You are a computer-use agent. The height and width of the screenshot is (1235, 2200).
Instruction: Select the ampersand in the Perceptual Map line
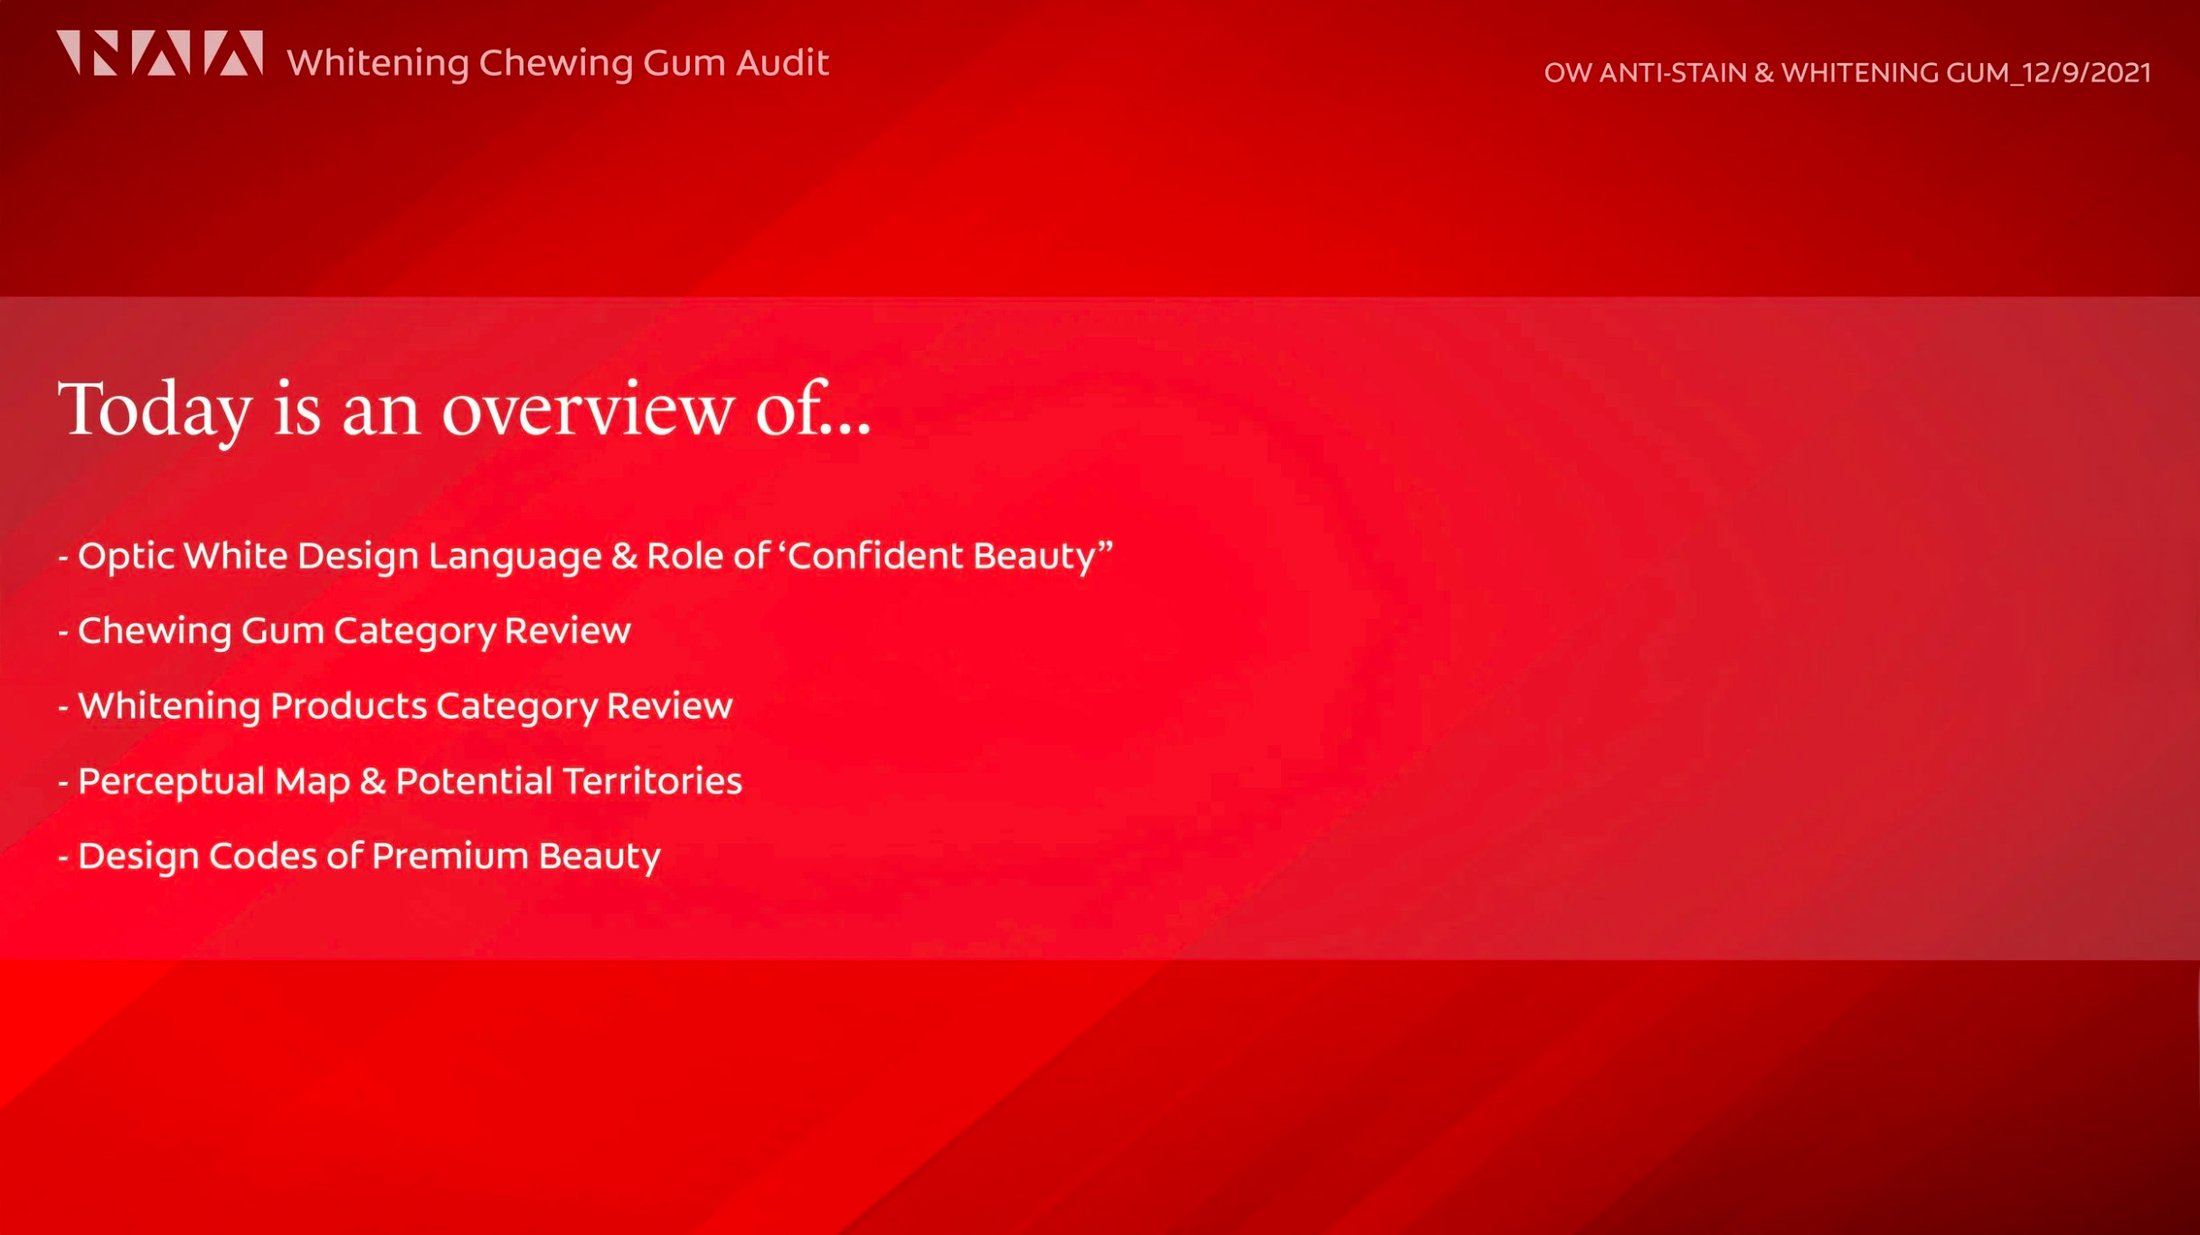[x=373, y=781]
